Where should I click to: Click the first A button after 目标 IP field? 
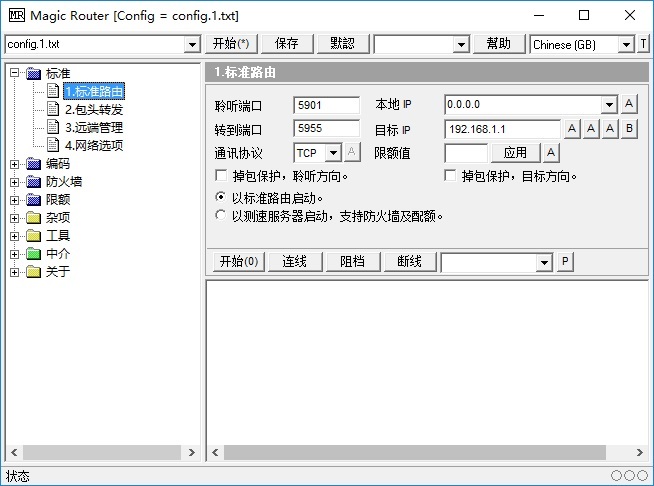pyautogui.click(x=572, y=128)
